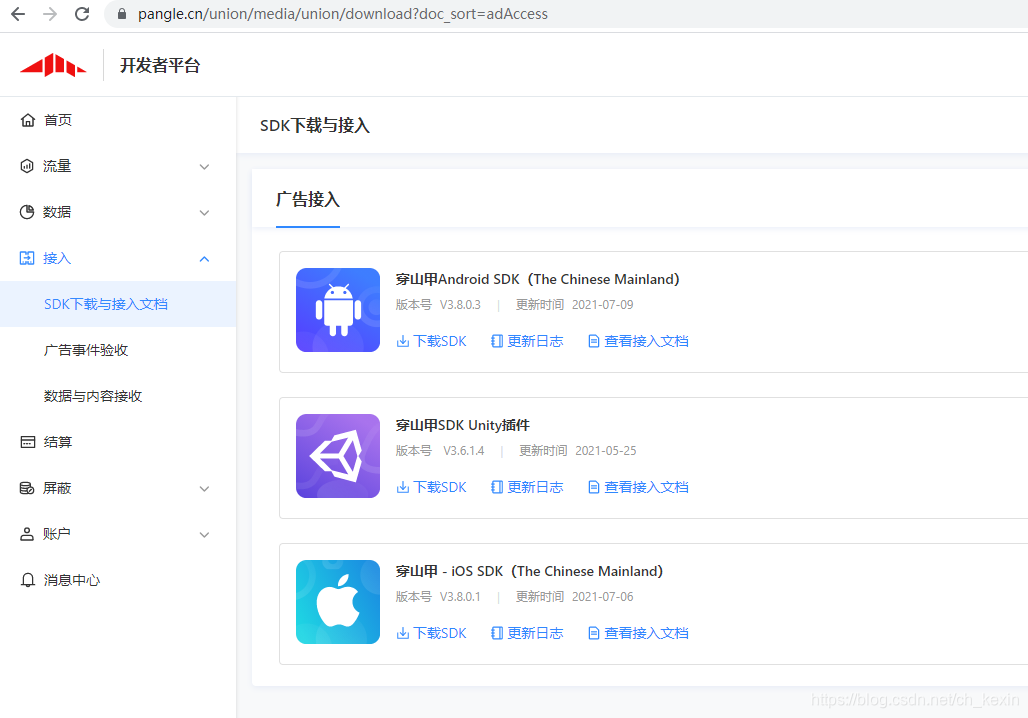Click the Unity plugin thumbnail
Screen dimensions: 1028x718
338,456
